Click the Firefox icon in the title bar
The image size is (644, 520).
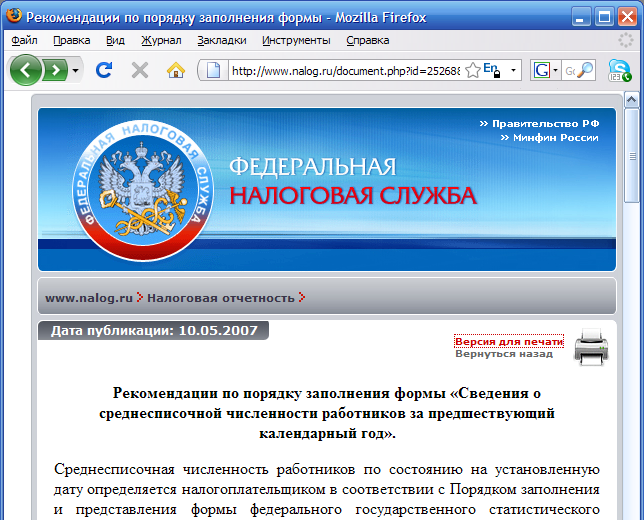coord(14,16)
